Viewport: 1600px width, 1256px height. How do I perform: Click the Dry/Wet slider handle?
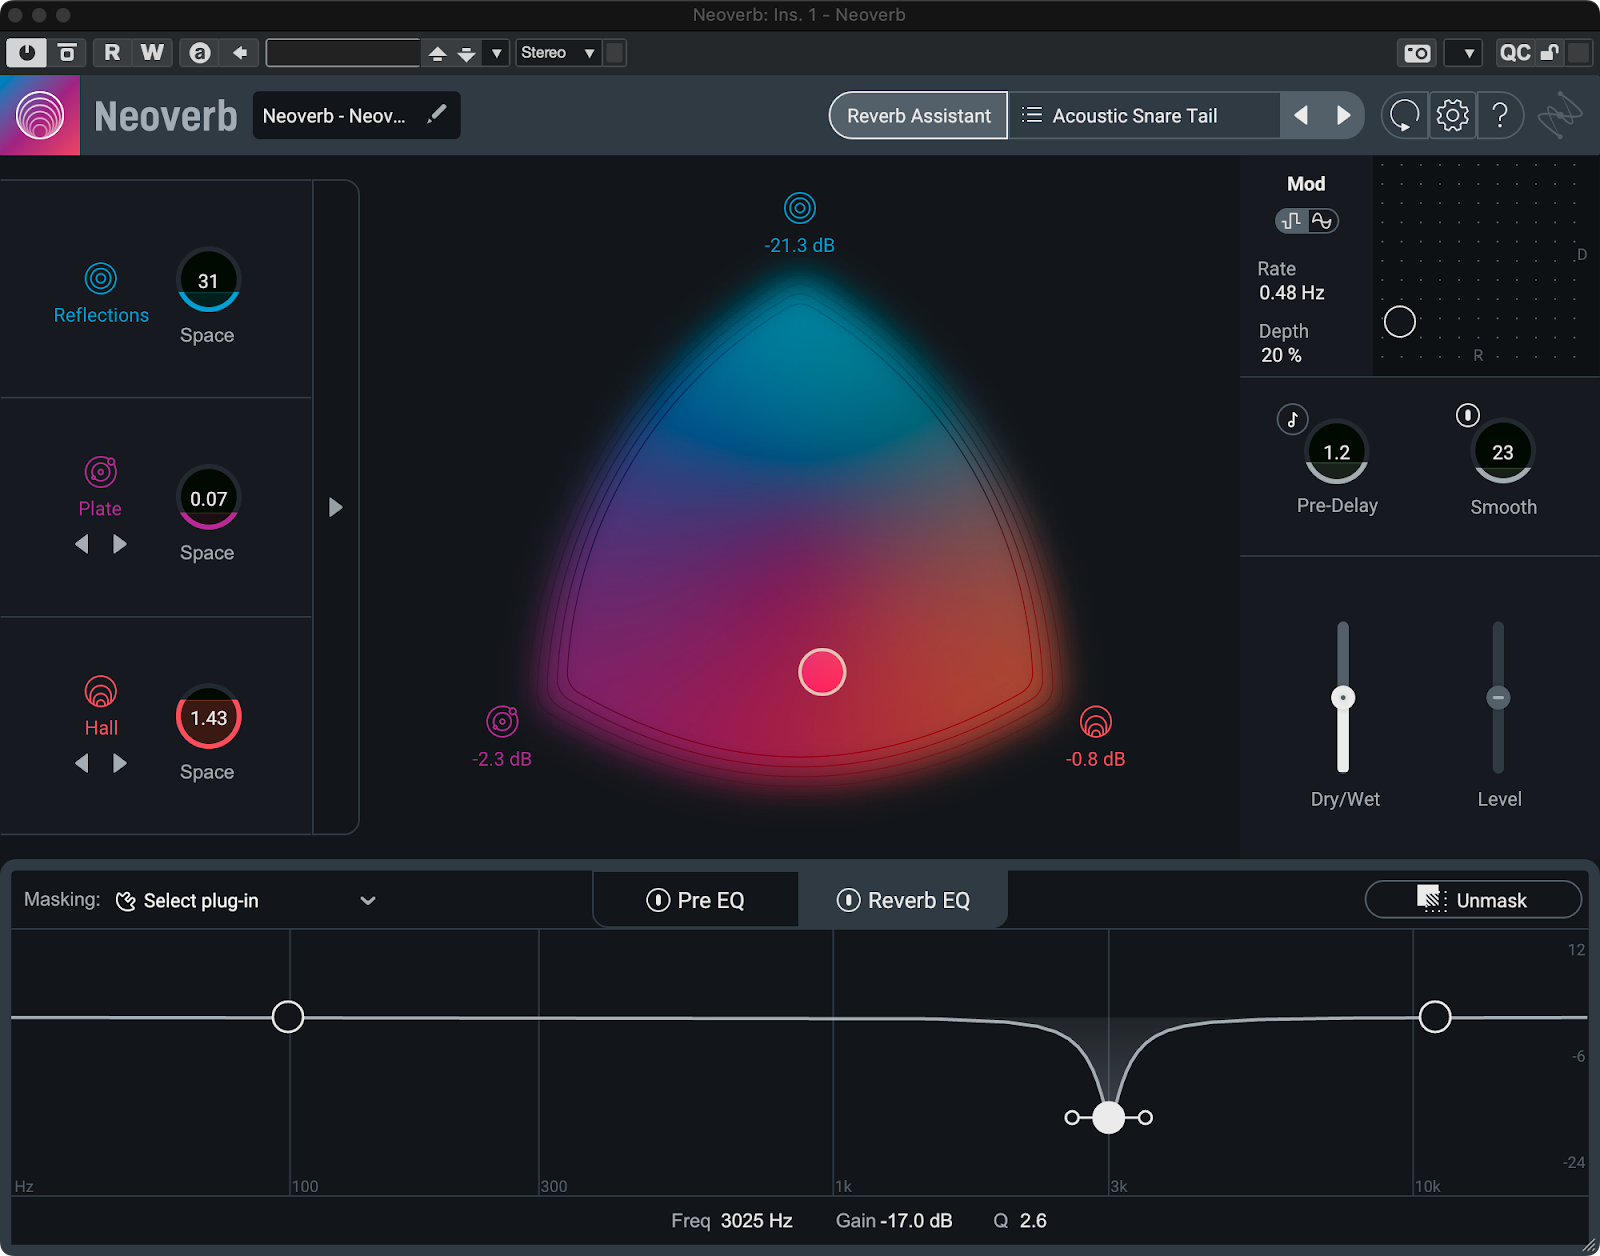1343,698
